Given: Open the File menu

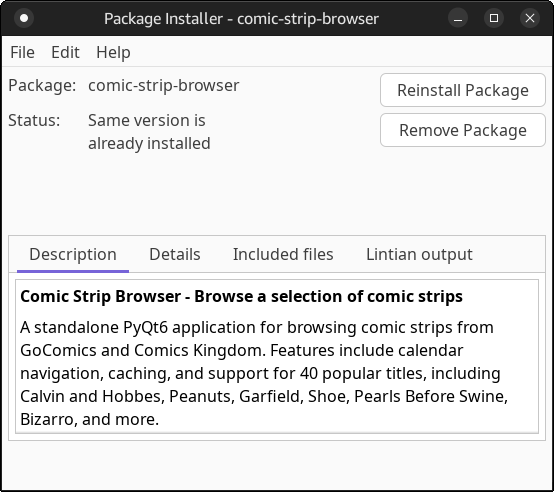Looking at the screenshot, I should tap(22, 52).
